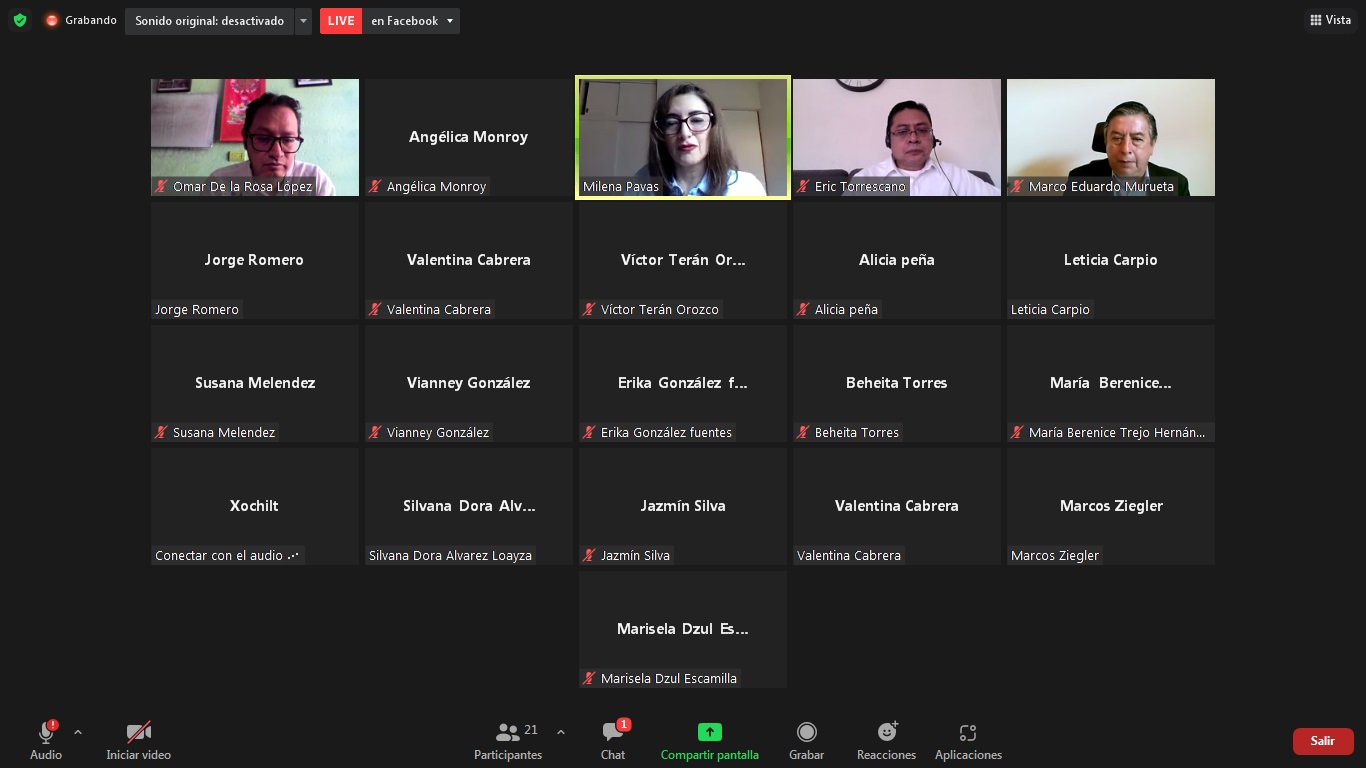Click the Grabar record icon
The width and height of the screenshot is (1366, 768).
(x=807, y=733)
